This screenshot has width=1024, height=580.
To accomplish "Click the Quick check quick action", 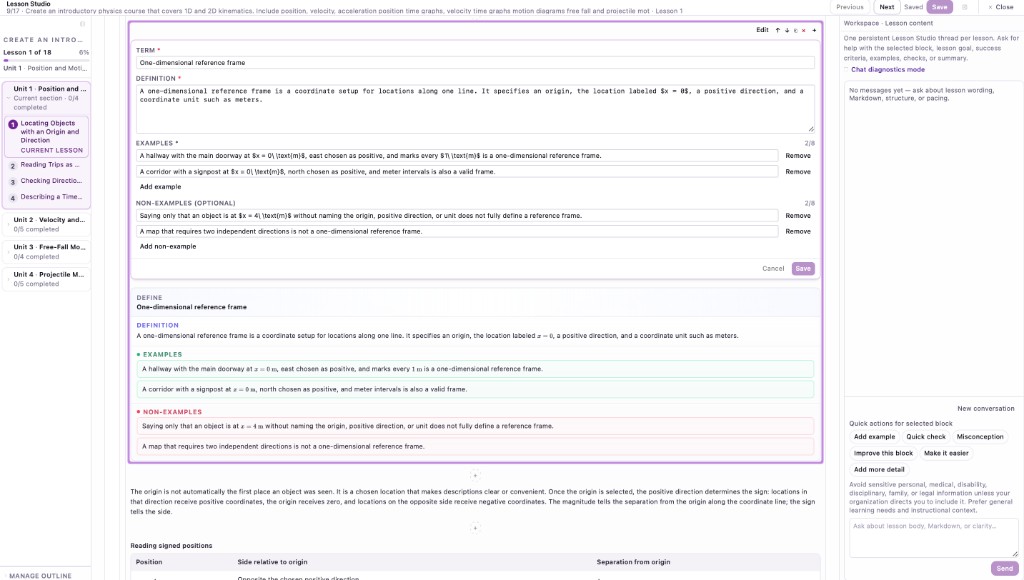I will tap(925, 436).
